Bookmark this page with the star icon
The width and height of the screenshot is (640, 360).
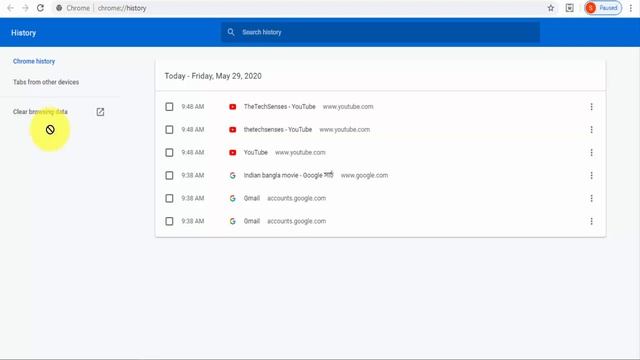tap(551, 8)
